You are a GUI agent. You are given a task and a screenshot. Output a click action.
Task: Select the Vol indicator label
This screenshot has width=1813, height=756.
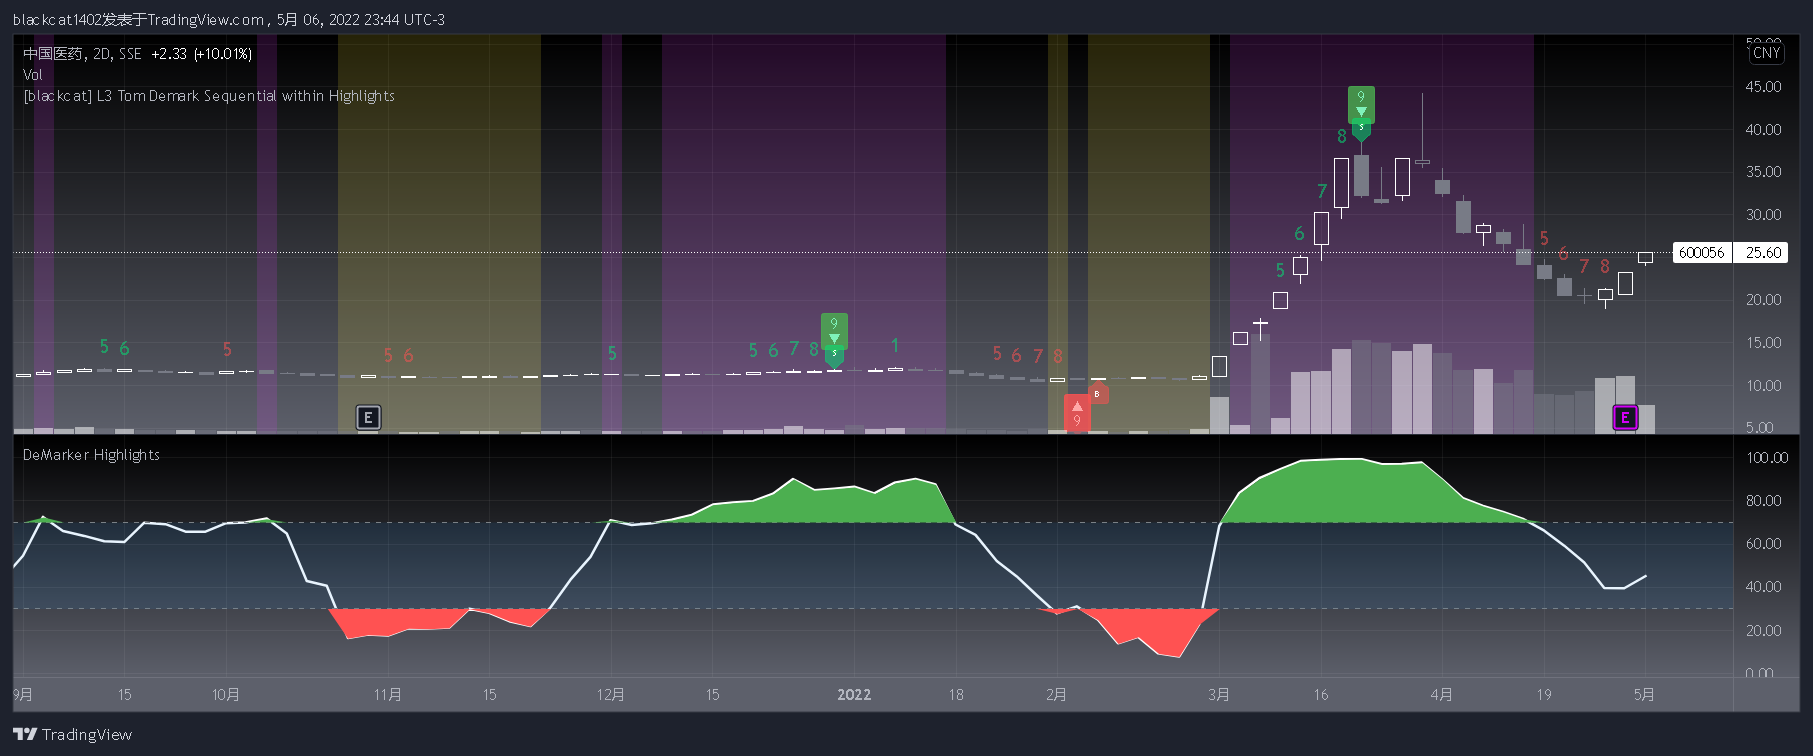[x=33, y=75]
